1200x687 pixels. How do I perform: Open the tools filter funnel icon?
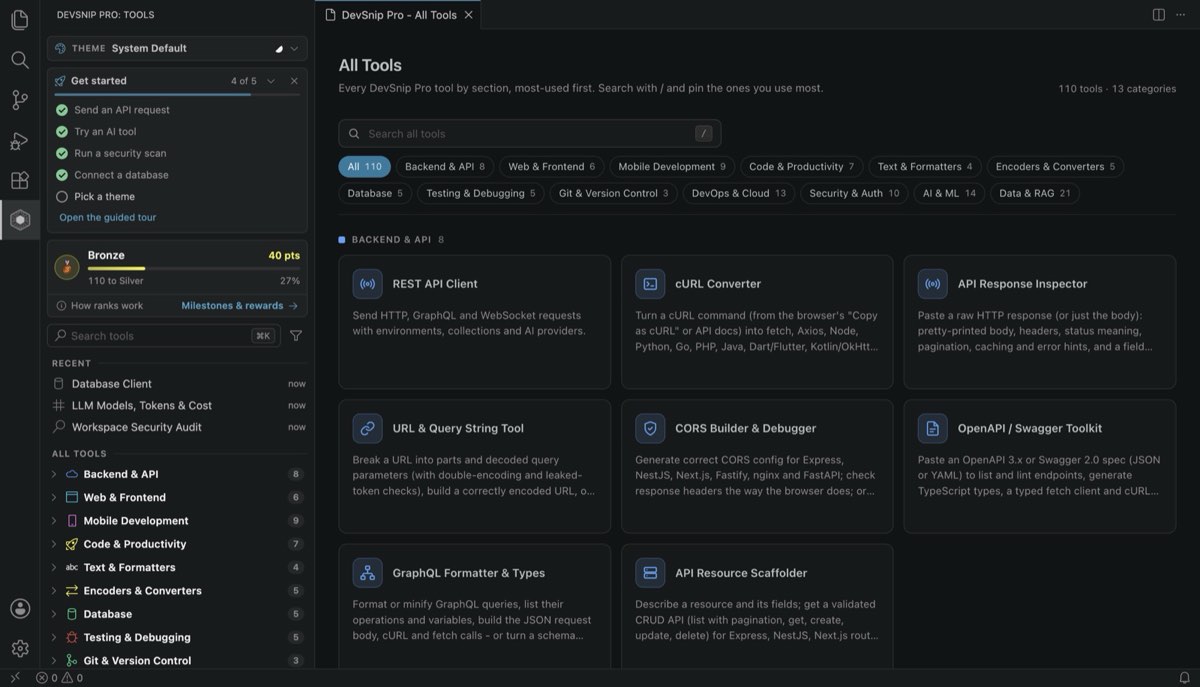(296, 336)
